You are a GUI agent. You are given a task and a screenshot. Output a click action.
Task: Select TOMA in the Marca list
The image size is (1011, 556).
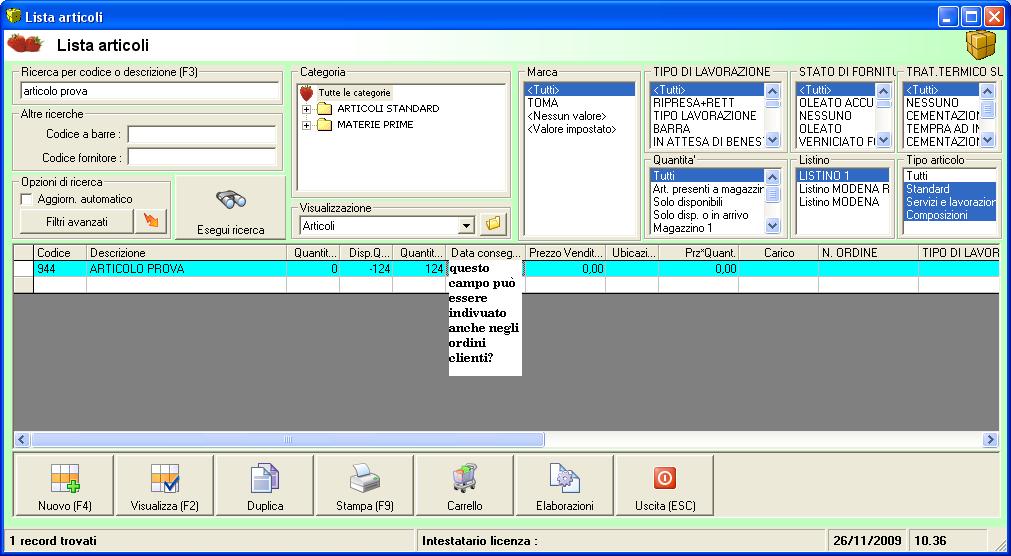click(543, 103)
